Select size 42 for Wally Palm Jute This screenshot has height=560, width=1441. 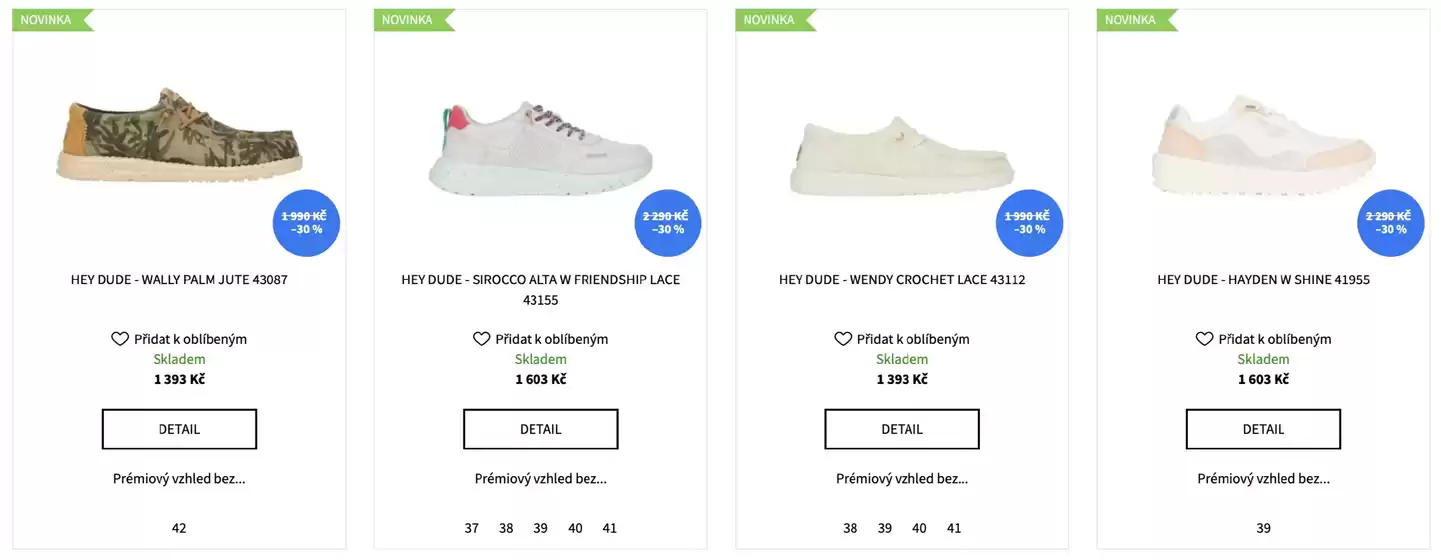coord(179,528)
